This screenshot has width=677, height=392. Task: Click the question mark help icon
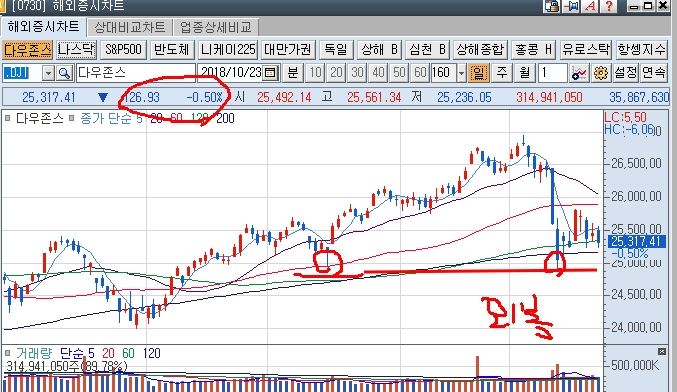tap(609, 6)
